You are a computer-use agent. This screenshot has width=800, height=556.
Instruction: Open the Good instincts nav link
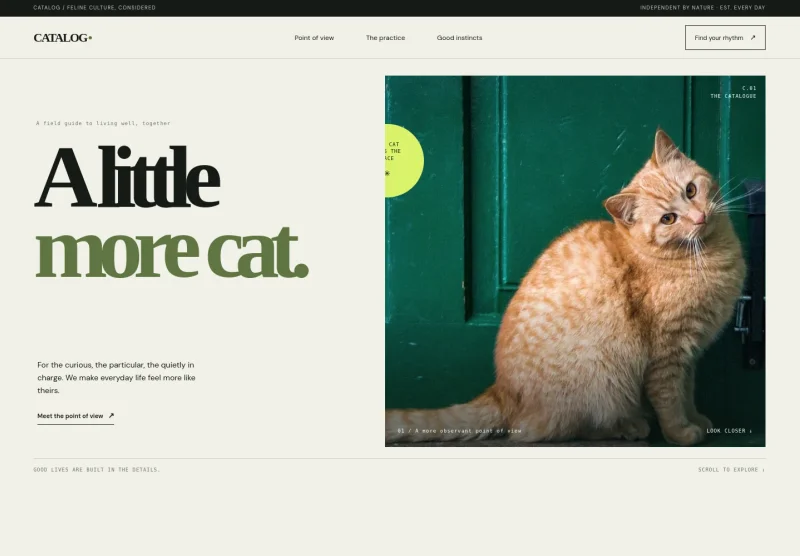tap(459, 38)
